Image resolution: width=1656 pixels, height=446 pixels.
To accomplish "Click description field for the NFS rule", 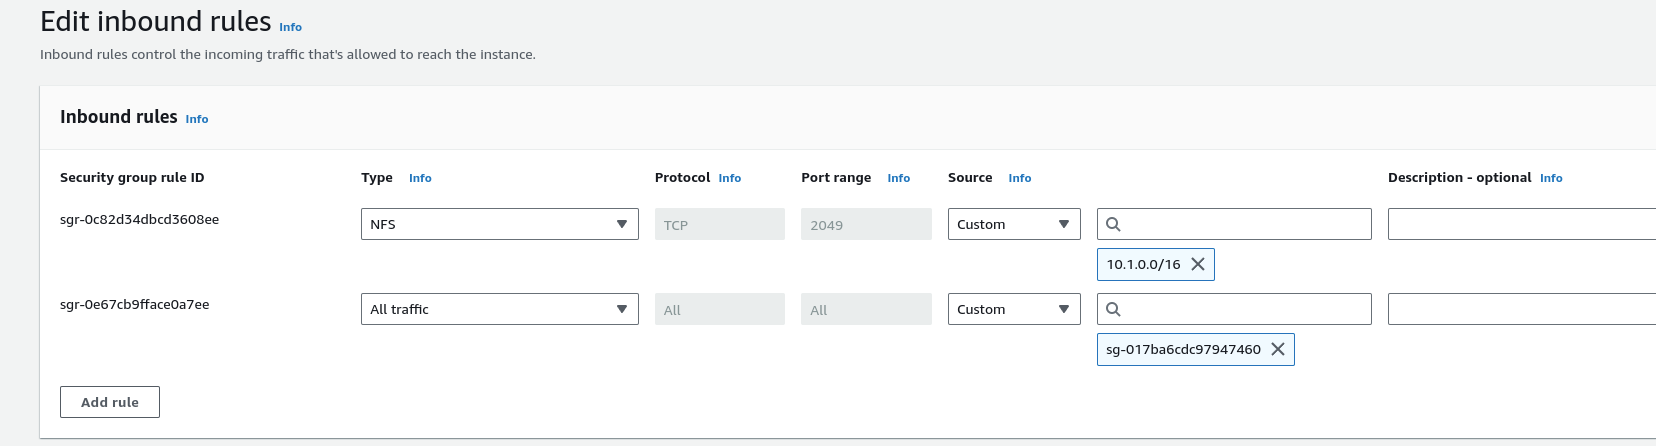I will (x=1520, y=224).
